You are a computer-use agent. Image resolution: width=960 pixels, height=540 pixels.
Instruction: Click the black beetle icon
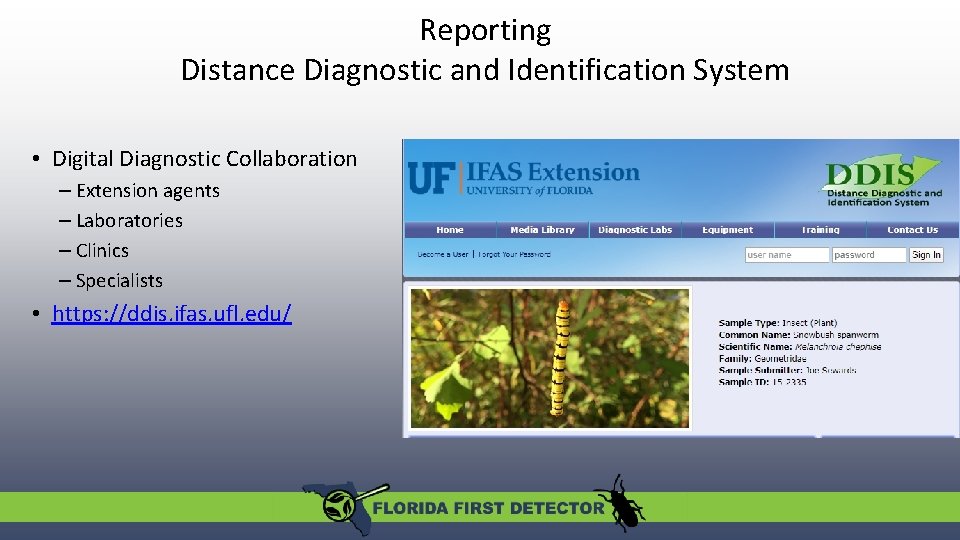point(620,503)
